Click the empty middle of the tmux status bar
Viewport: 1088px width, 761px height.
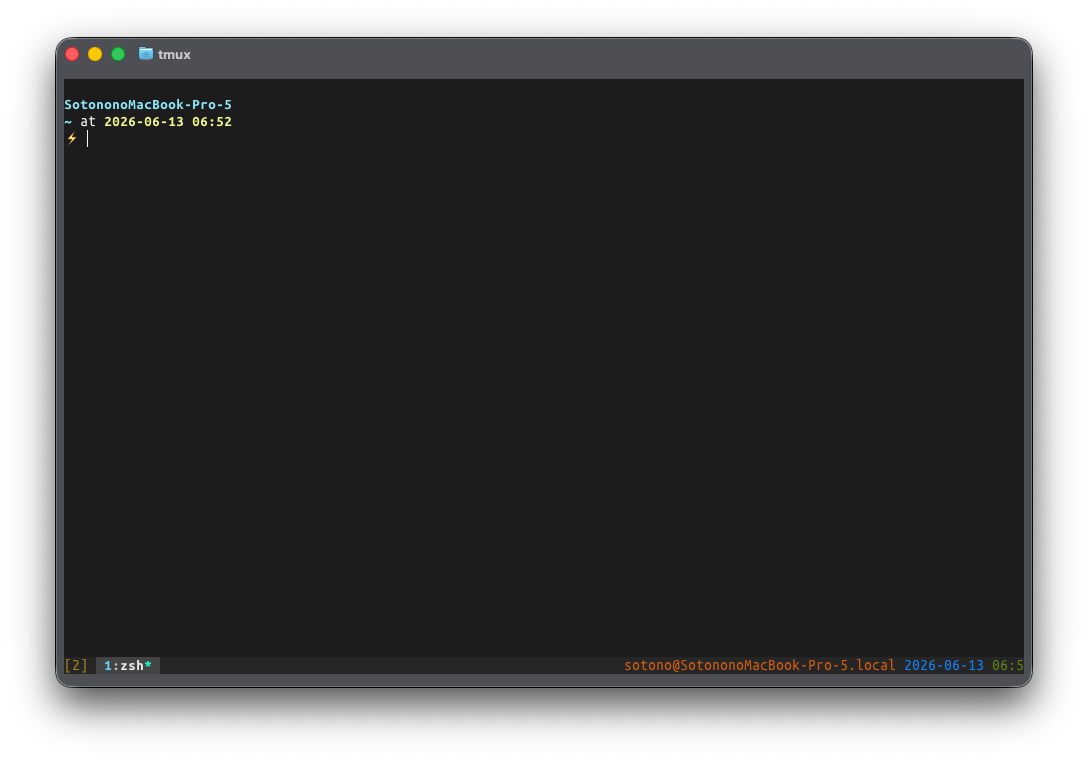point(391,665)
